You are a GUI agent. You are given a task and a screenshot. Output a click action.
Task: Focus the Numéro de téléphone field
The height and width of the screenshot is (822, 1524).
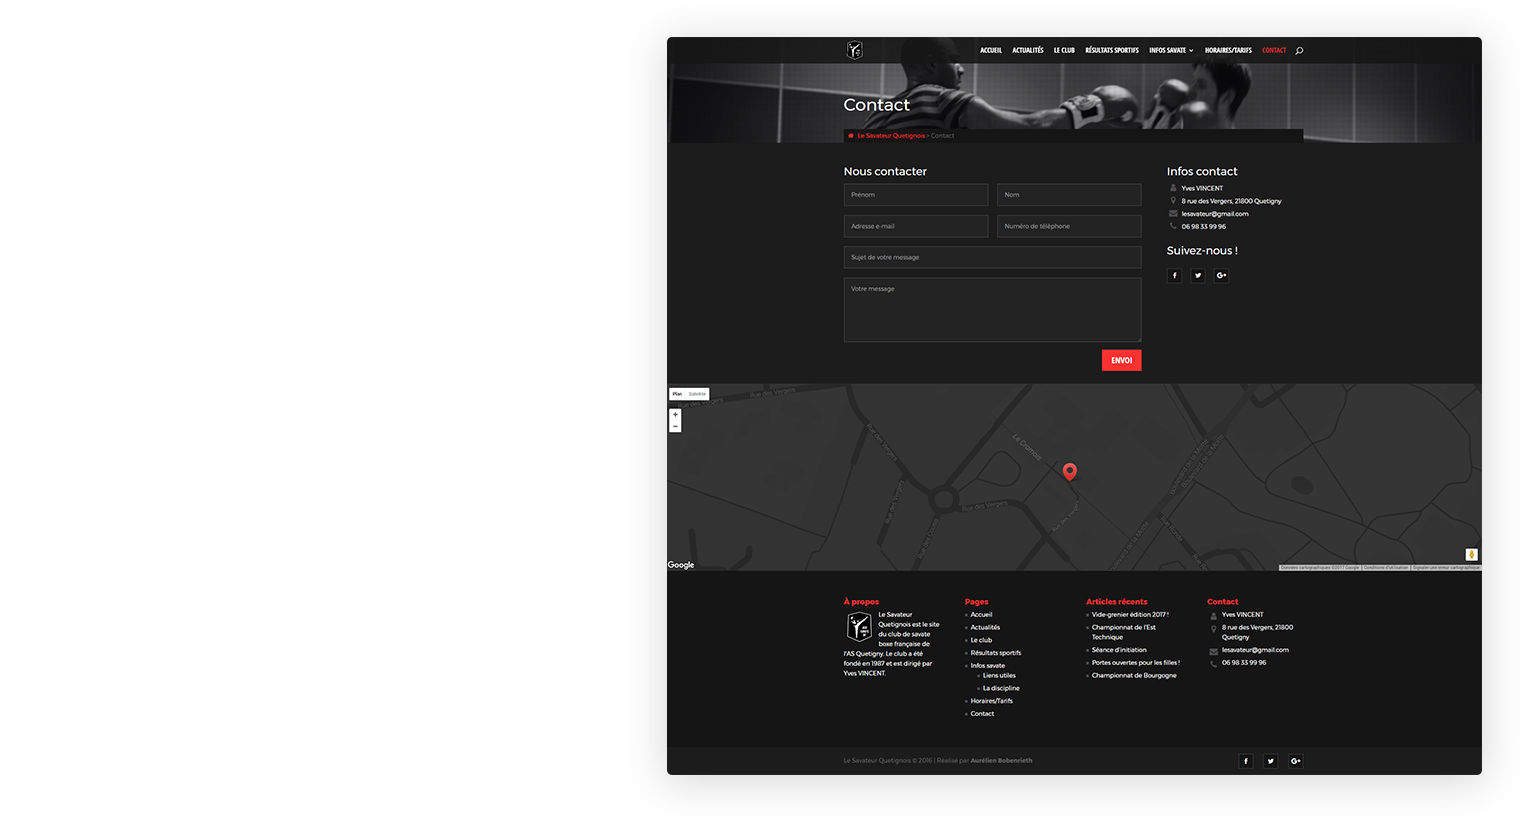coord(1069,226)
